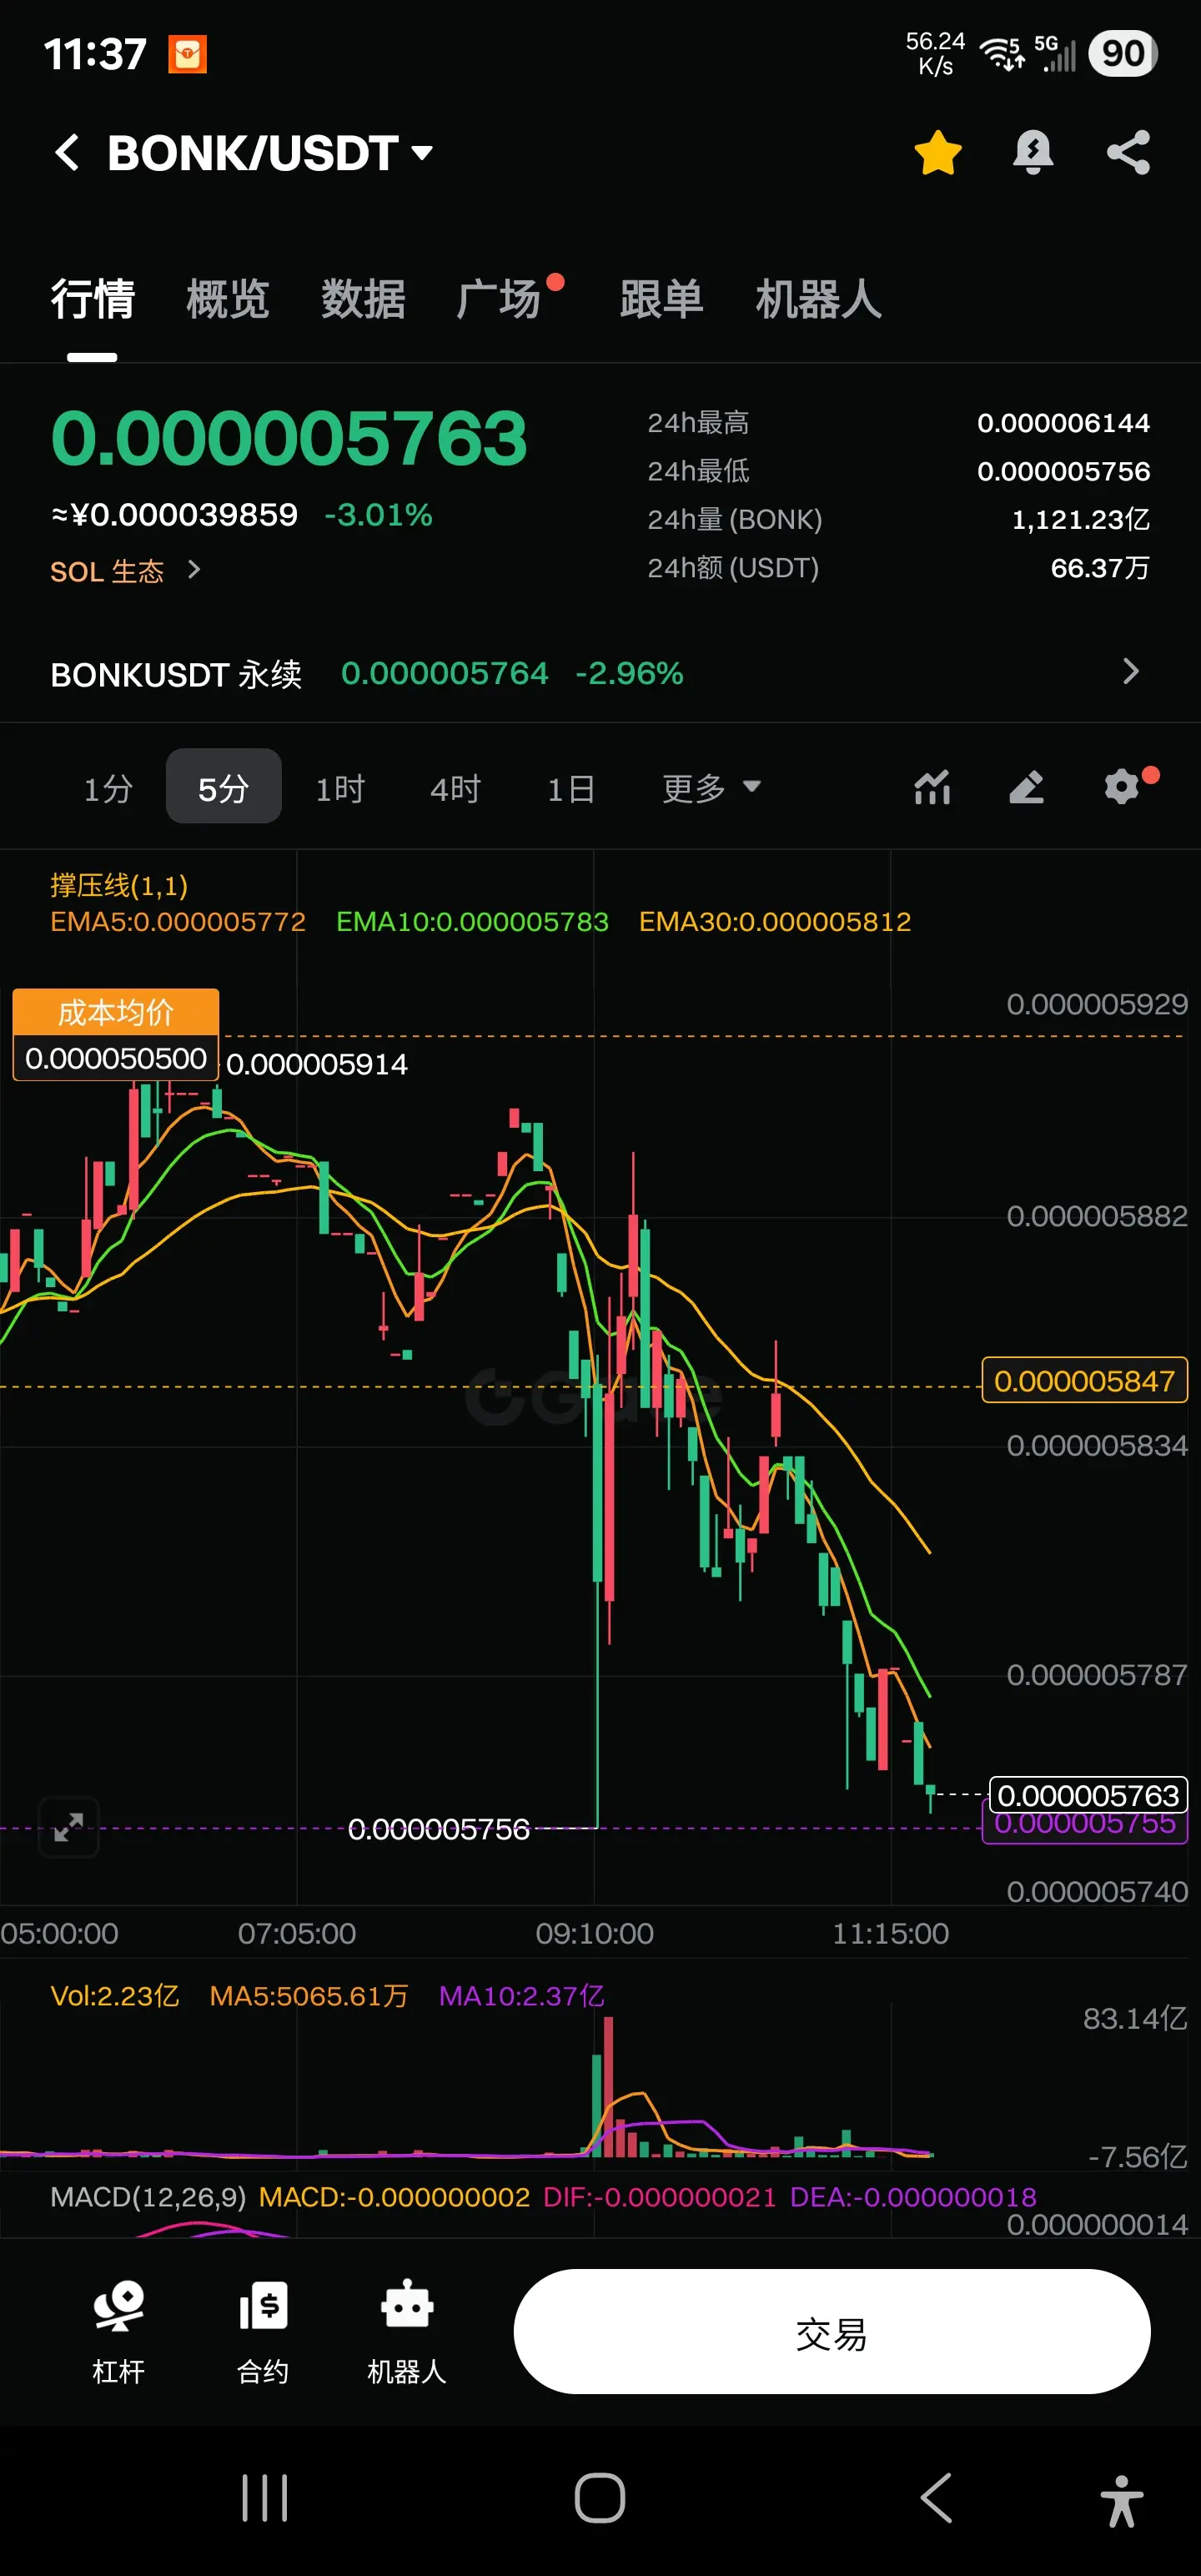Image resolution: width=1201 pixels, height=2576 pixels.
Task: Toggle the yellow favorite star
Action: tap(938, 153)
